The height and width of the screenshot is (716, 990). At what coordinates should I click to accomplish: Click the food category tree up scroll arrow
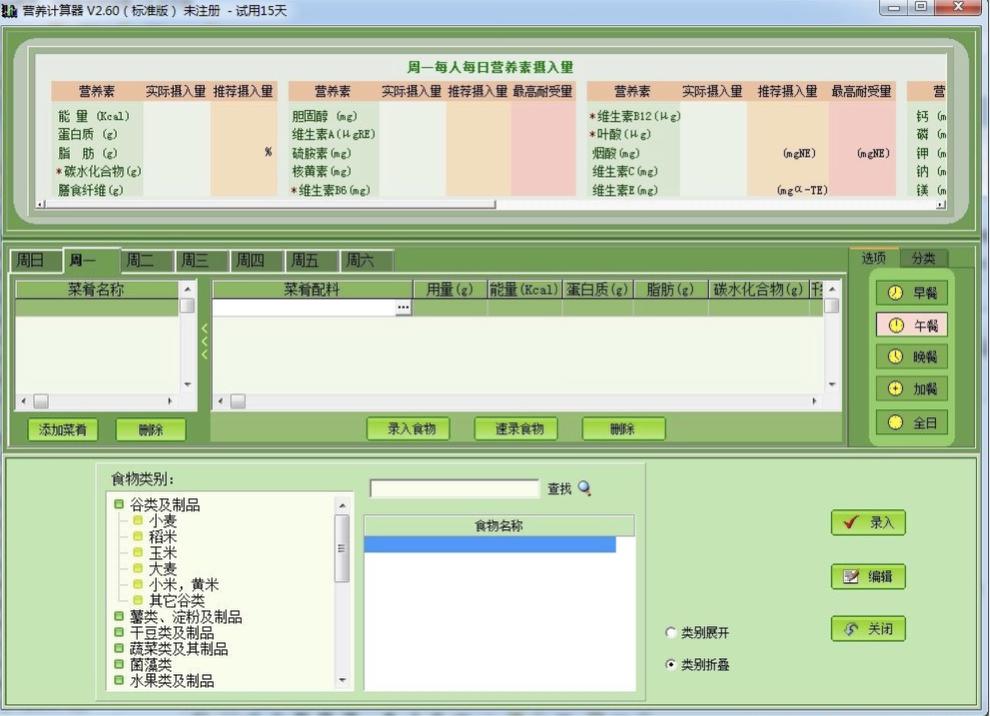point(342,505)
